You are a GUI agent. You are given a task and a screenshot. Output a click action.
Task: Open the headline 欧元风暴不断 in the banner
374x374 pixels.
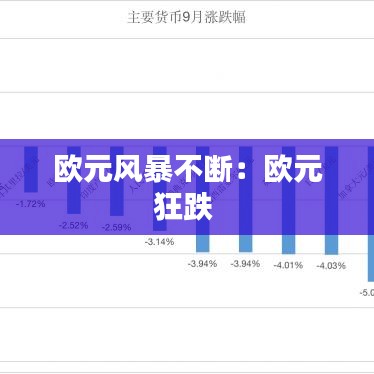pyautogui.click(x=143, y=170)
